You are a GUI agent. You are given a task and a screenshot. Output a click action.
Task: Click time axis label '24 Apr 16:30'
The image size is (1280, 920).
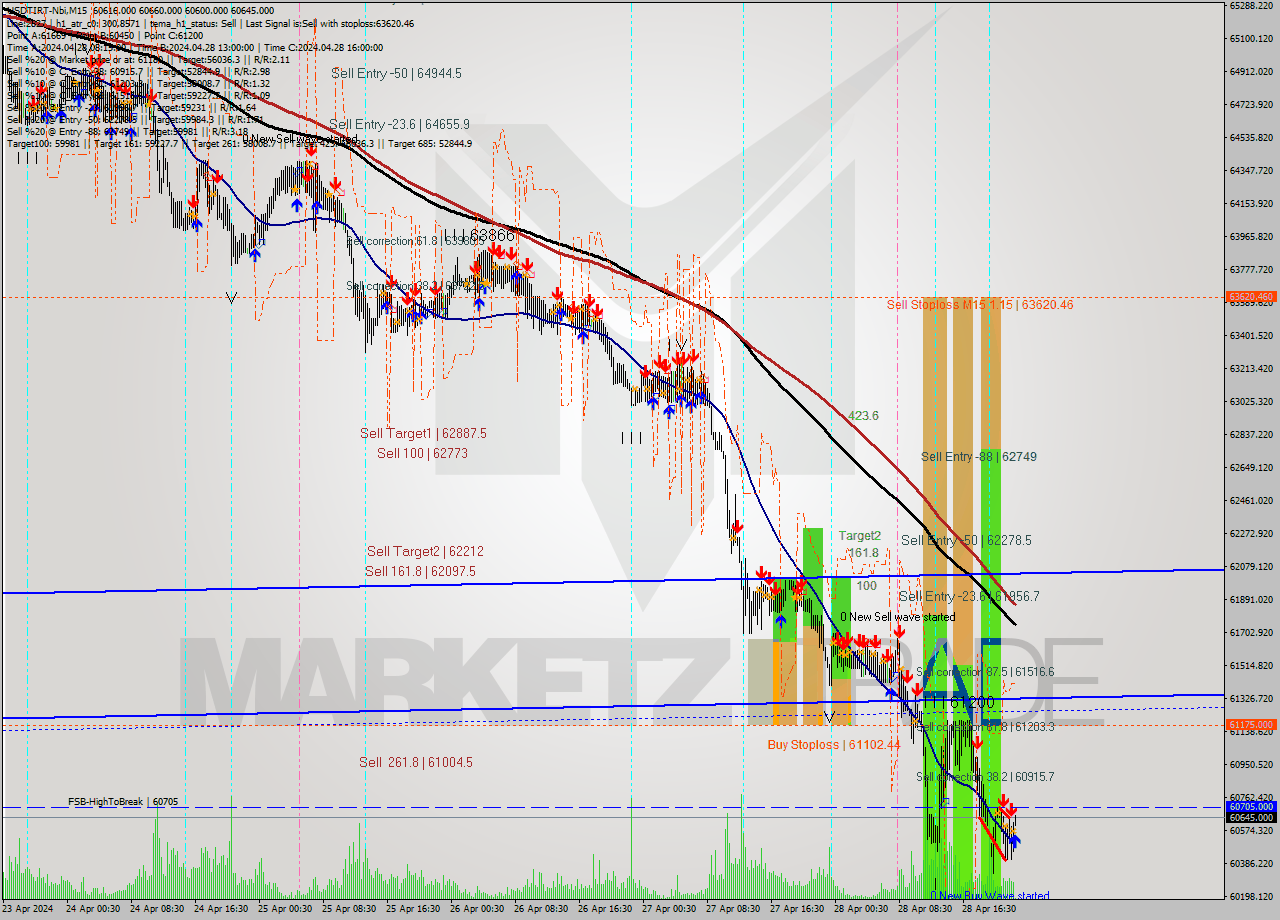(x=220, y=909)
